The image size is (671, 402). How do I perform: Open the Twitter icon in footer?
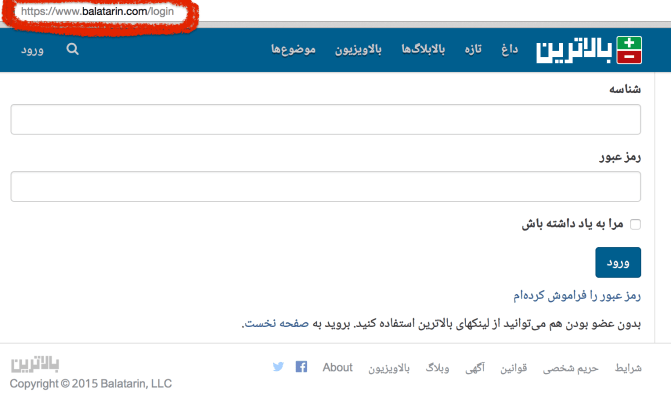[x=279, y=367]
